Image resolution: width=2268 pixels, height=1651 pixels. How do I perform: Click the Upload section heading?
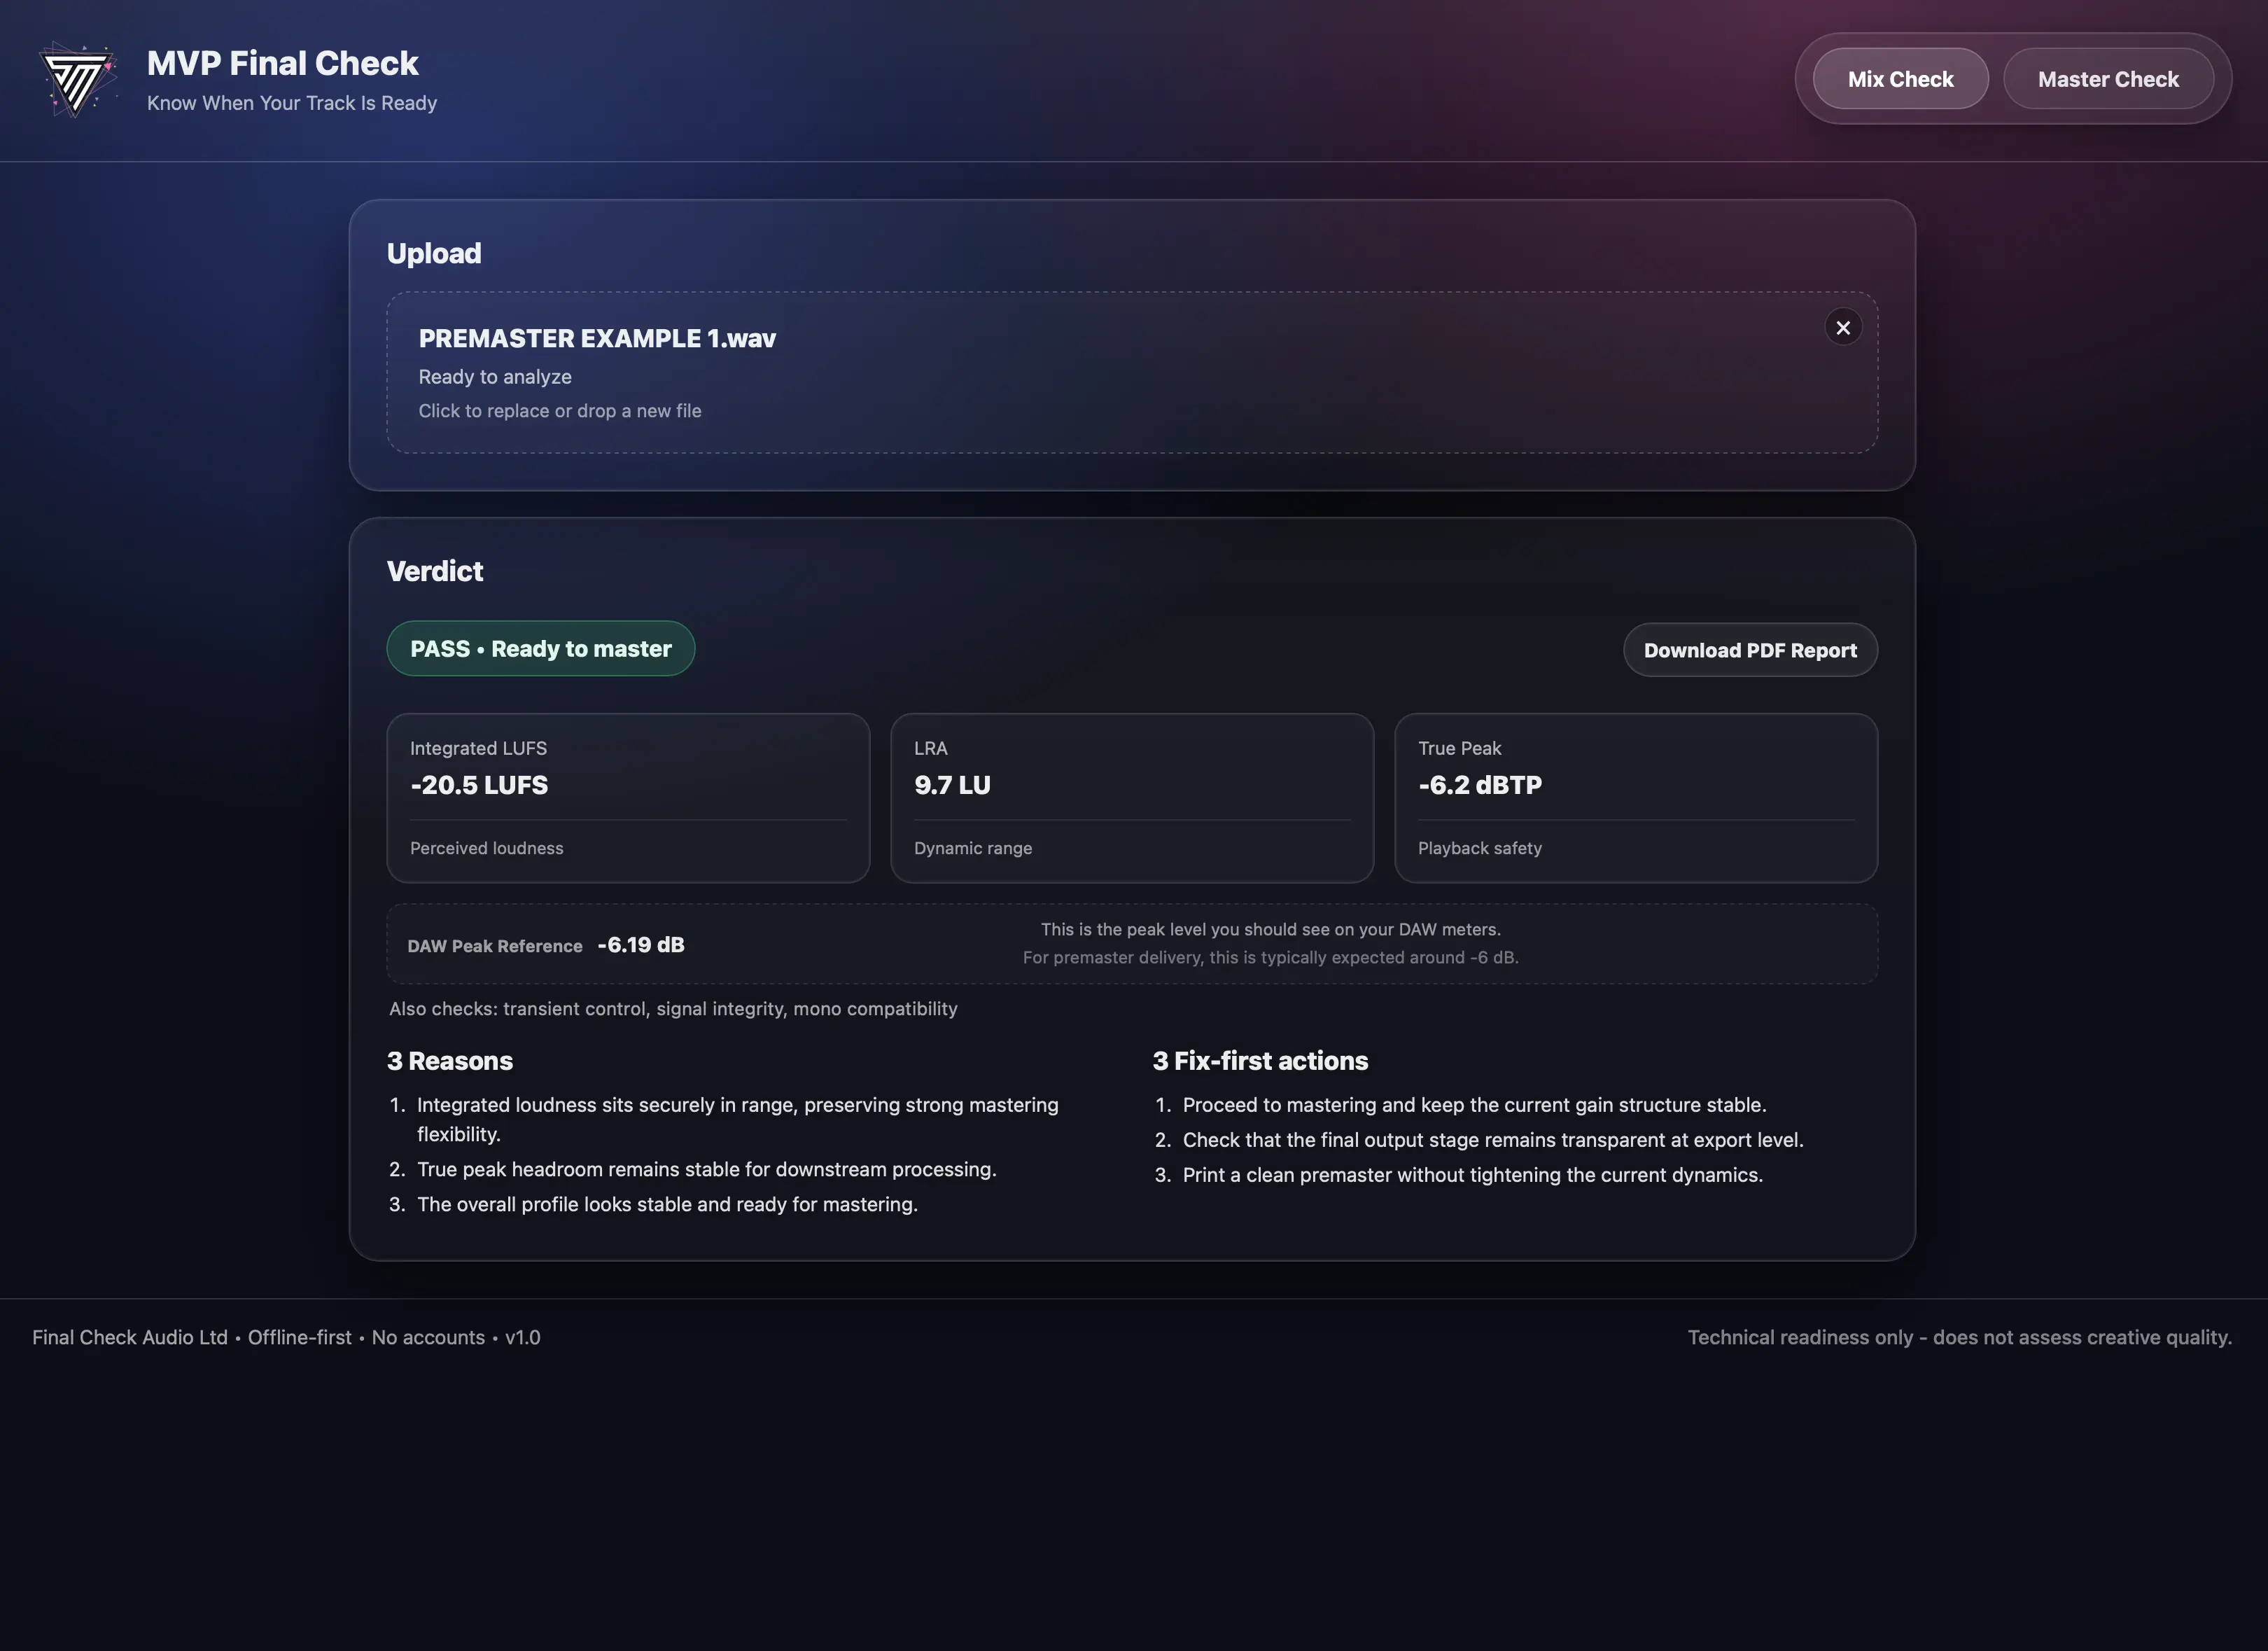coord(433,253)
